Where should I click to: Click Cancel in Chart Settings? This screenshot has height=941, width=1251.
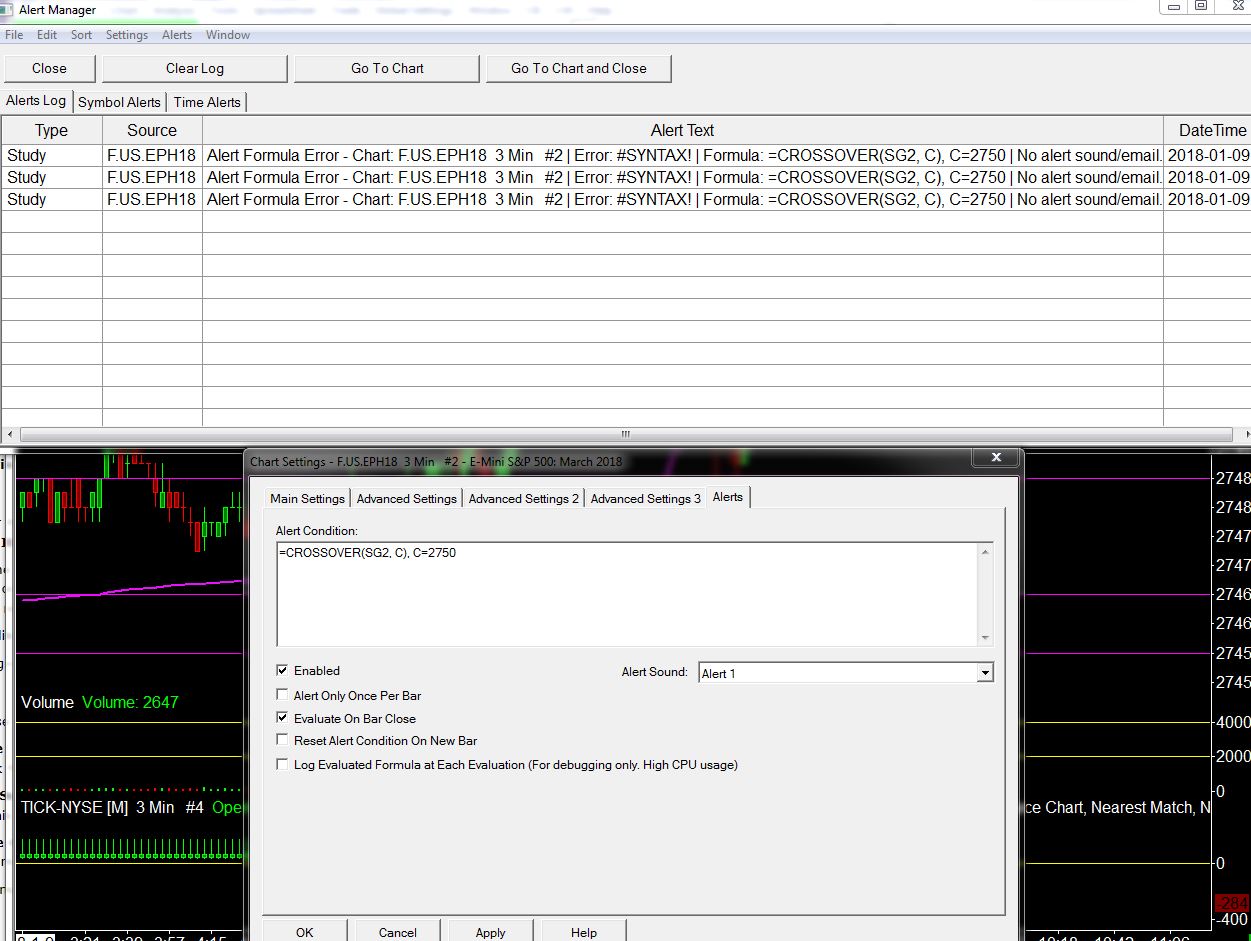pos(397,931)
